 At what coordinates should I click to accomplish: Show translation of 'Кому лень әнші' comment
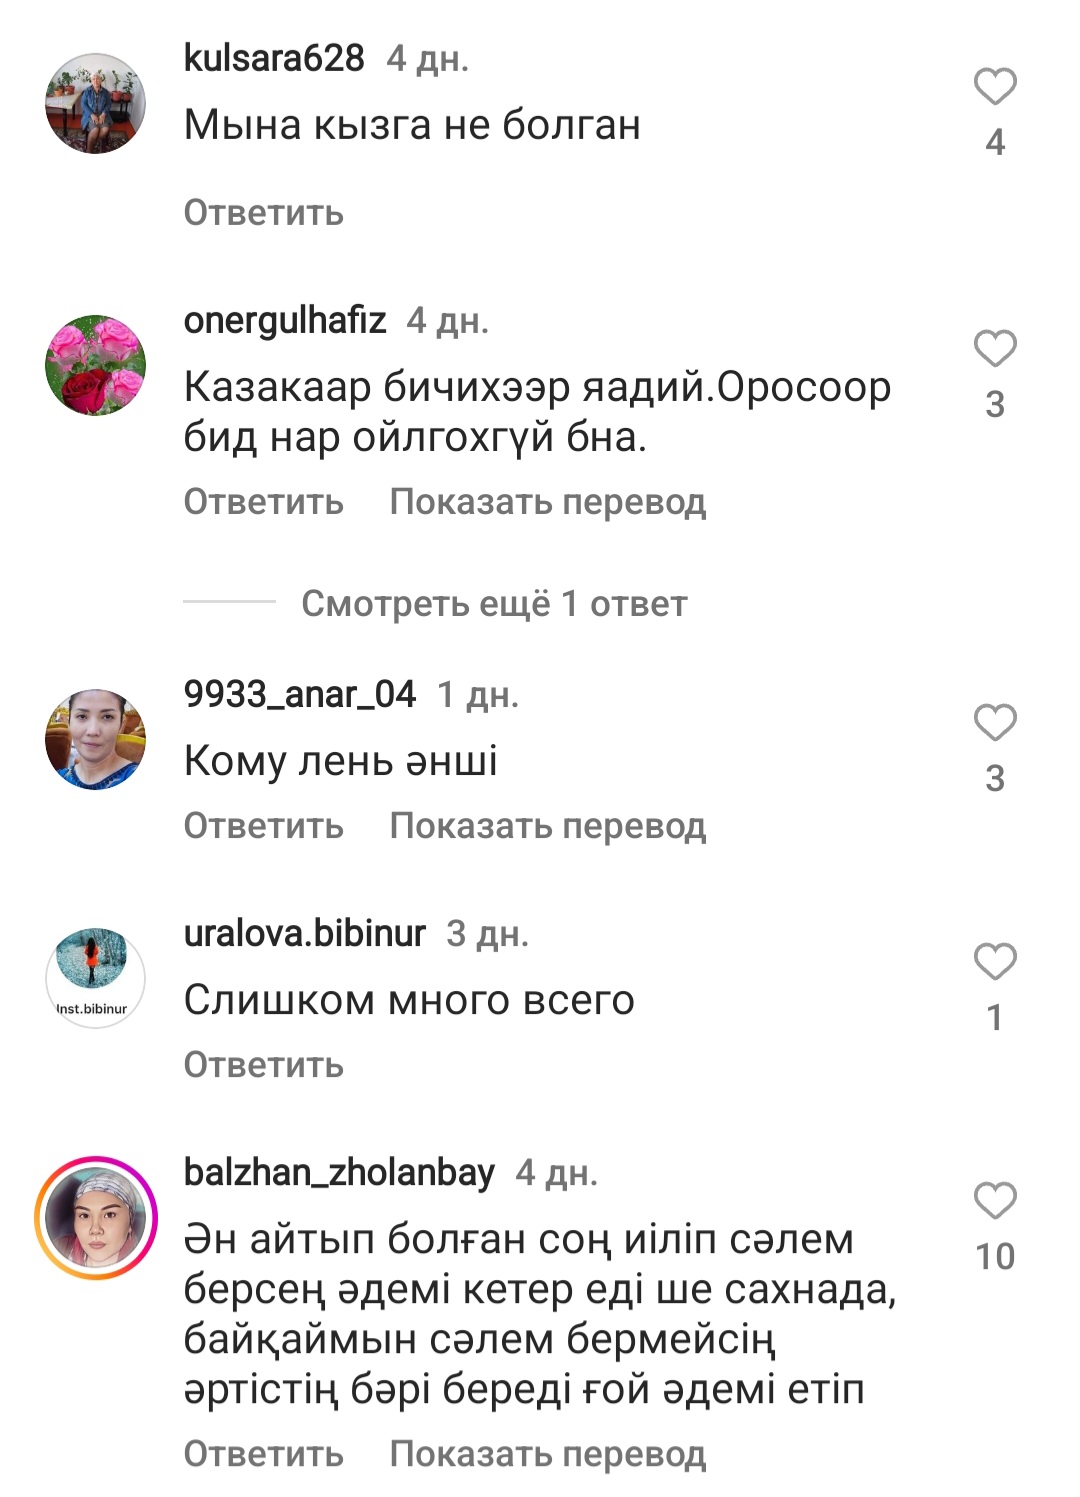[x=548, y=826]
